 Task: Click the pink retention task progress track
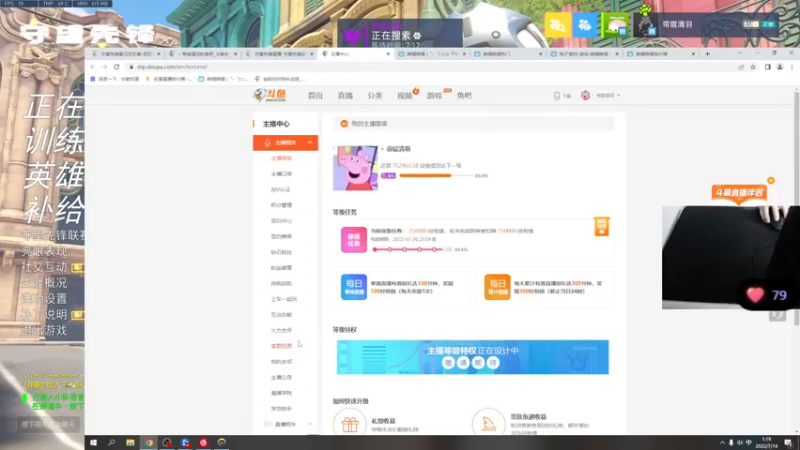(x=412, y=249)
